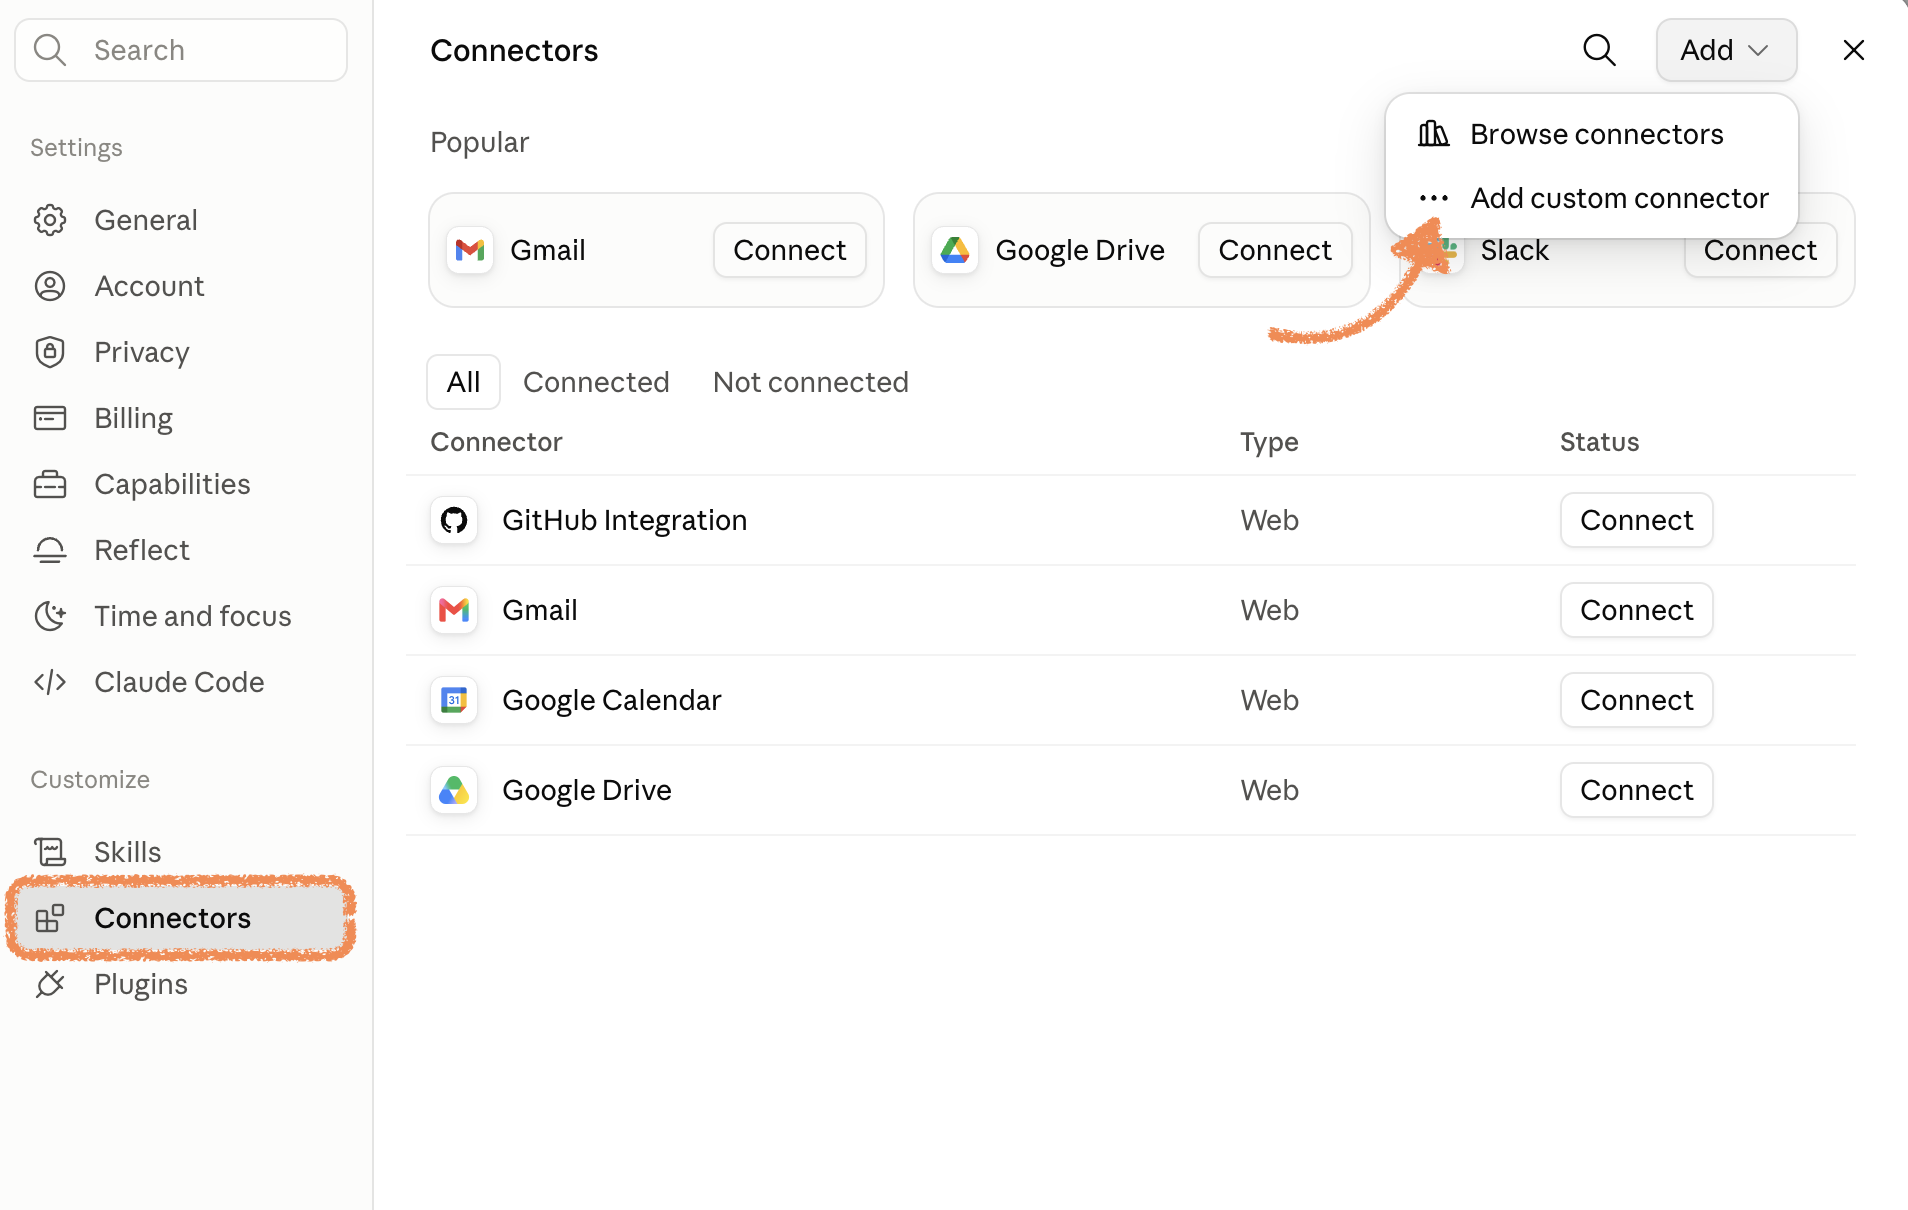Click the Reflect icon in sidebar

[x=50, y=550]
